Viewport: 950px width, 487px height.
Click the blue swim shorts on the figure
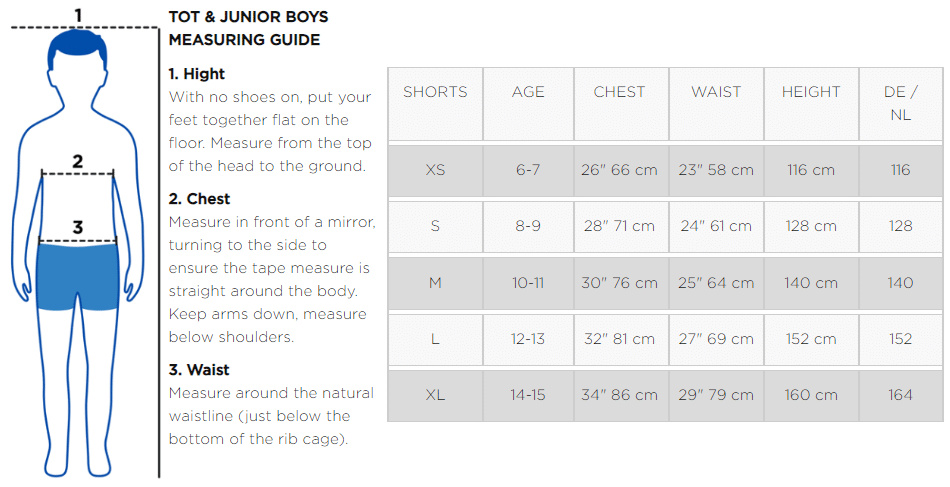(x=77, y=275)
